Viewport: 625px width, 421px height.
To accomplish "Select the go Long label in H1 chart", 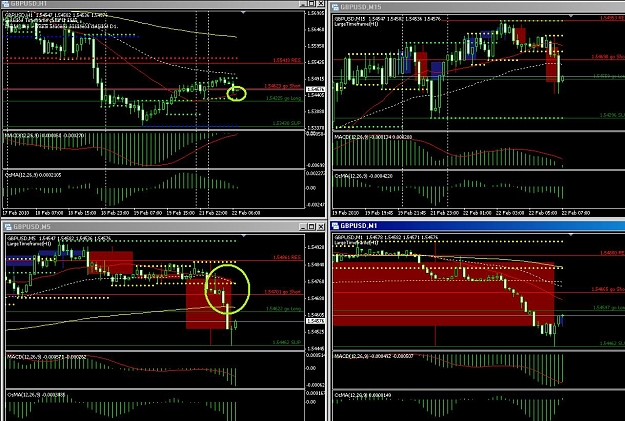I will (x=284, y=98).
